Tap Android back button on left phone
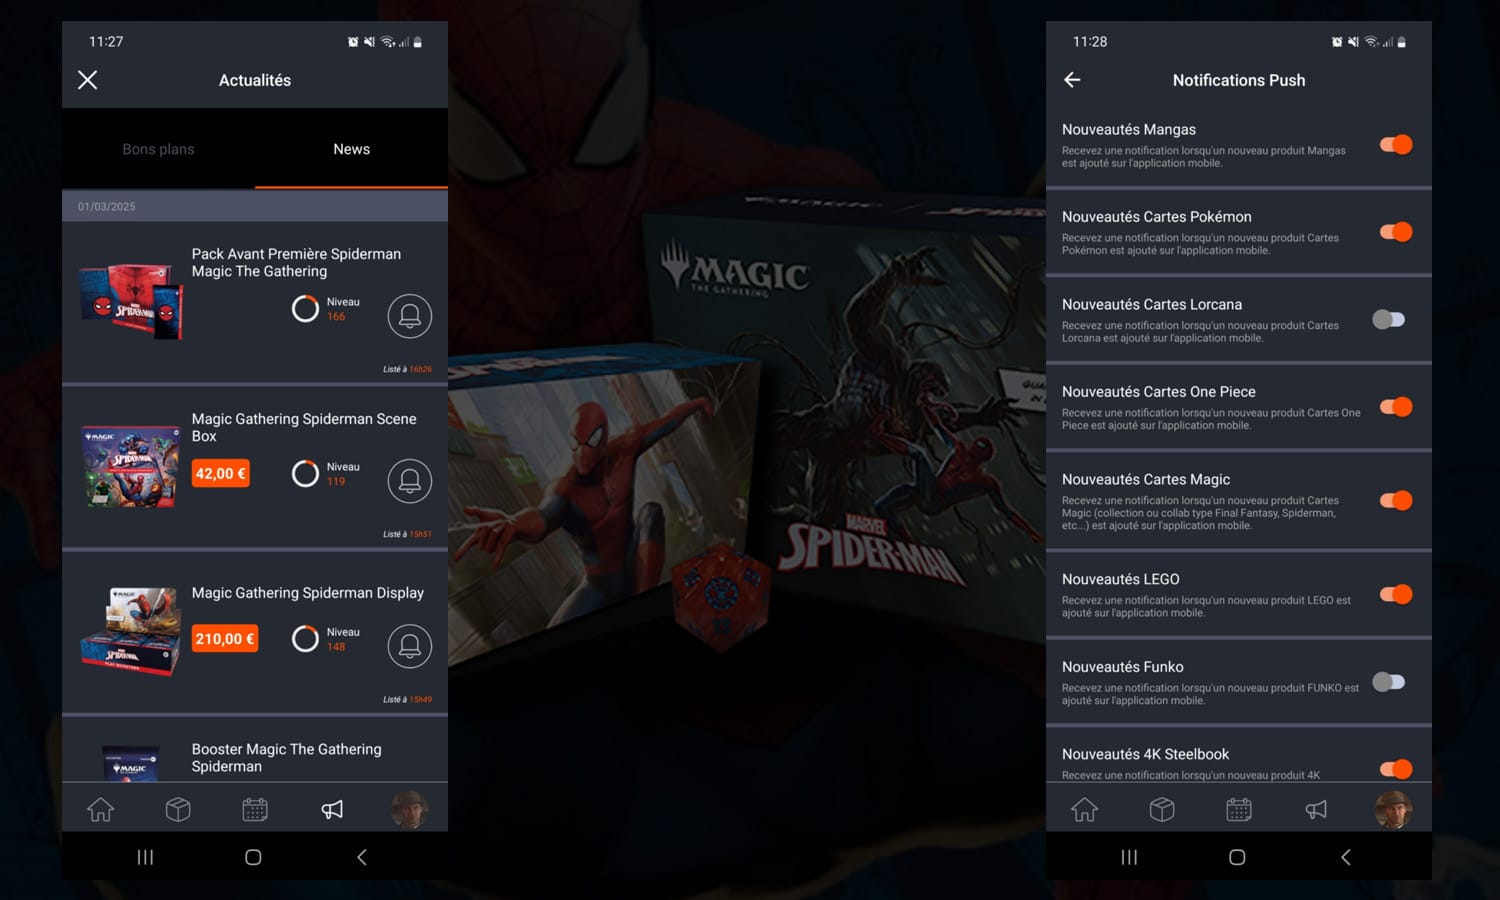Viewport: 1500px width, 900px height. pyautogui.click(x=362, y=857)
